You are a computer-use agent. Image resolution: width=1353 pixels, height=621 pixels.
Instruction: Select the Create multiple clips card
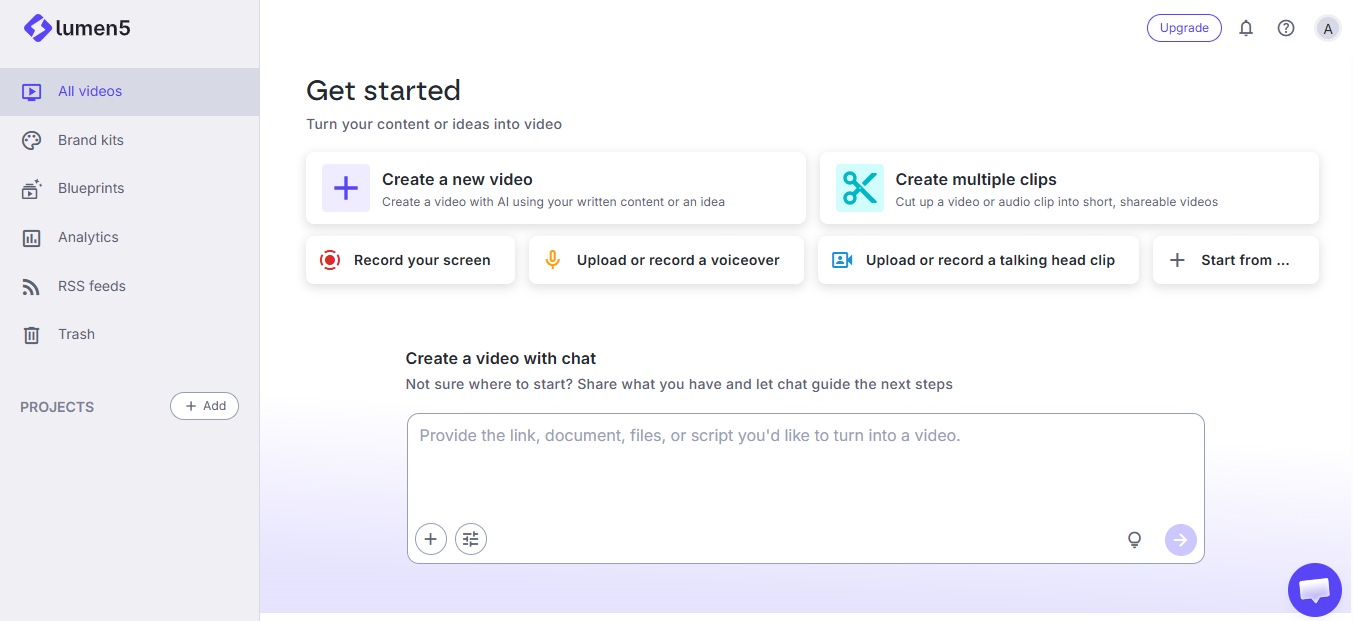1069,188
